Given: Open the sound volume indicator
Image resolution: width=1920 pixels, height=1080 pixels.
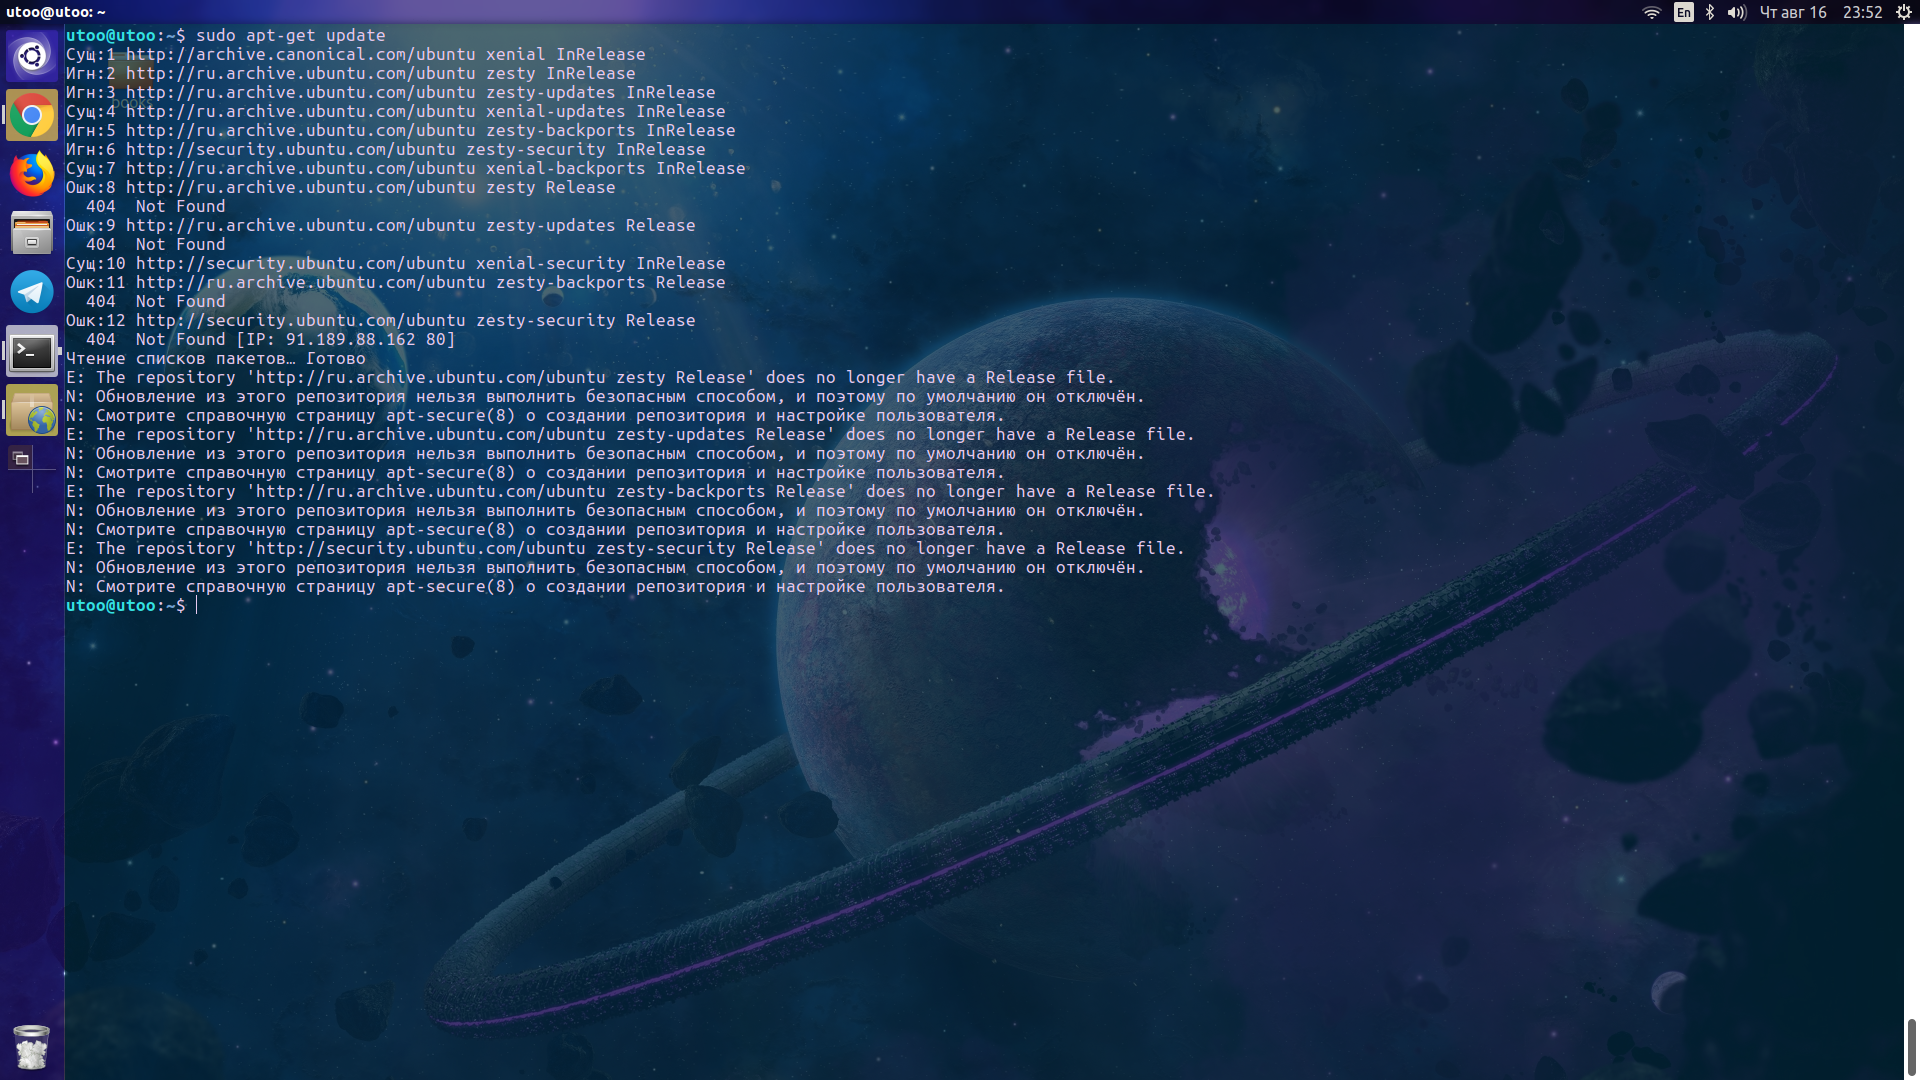Looking at the screenshot, I should click(1737, 12).
